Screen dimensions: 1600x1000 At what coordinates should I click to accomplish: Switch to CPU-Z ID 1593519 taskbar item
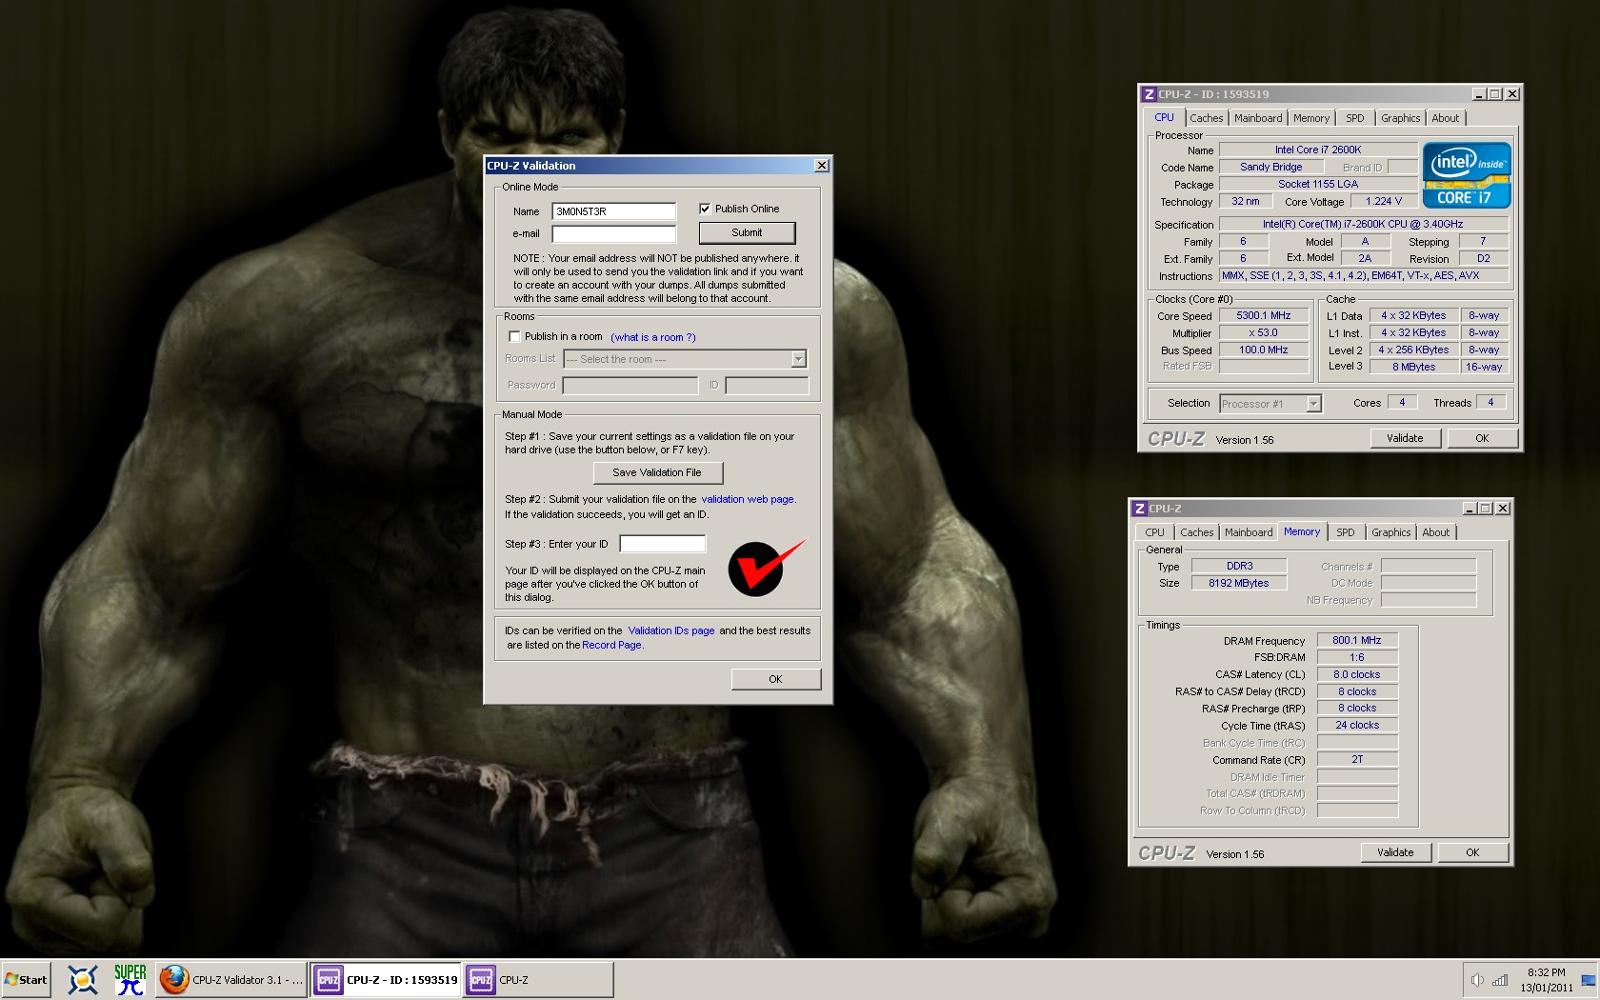pos(386,980)
